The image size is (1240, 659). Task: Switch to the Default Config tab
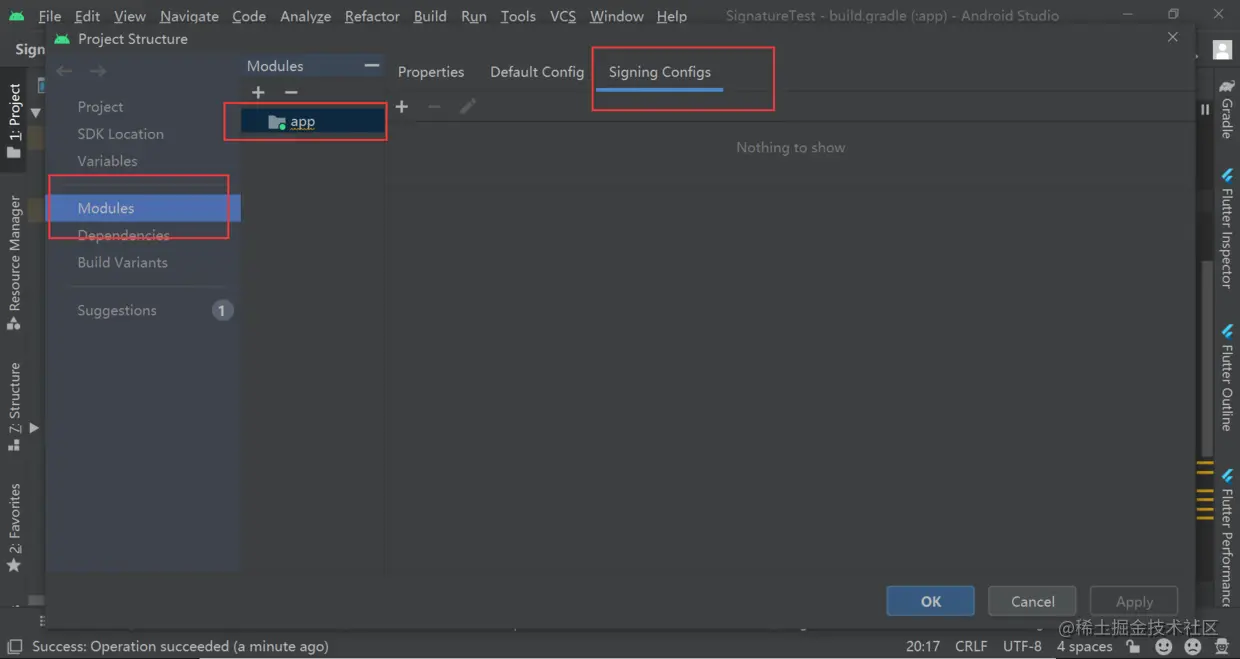(537, 72)
